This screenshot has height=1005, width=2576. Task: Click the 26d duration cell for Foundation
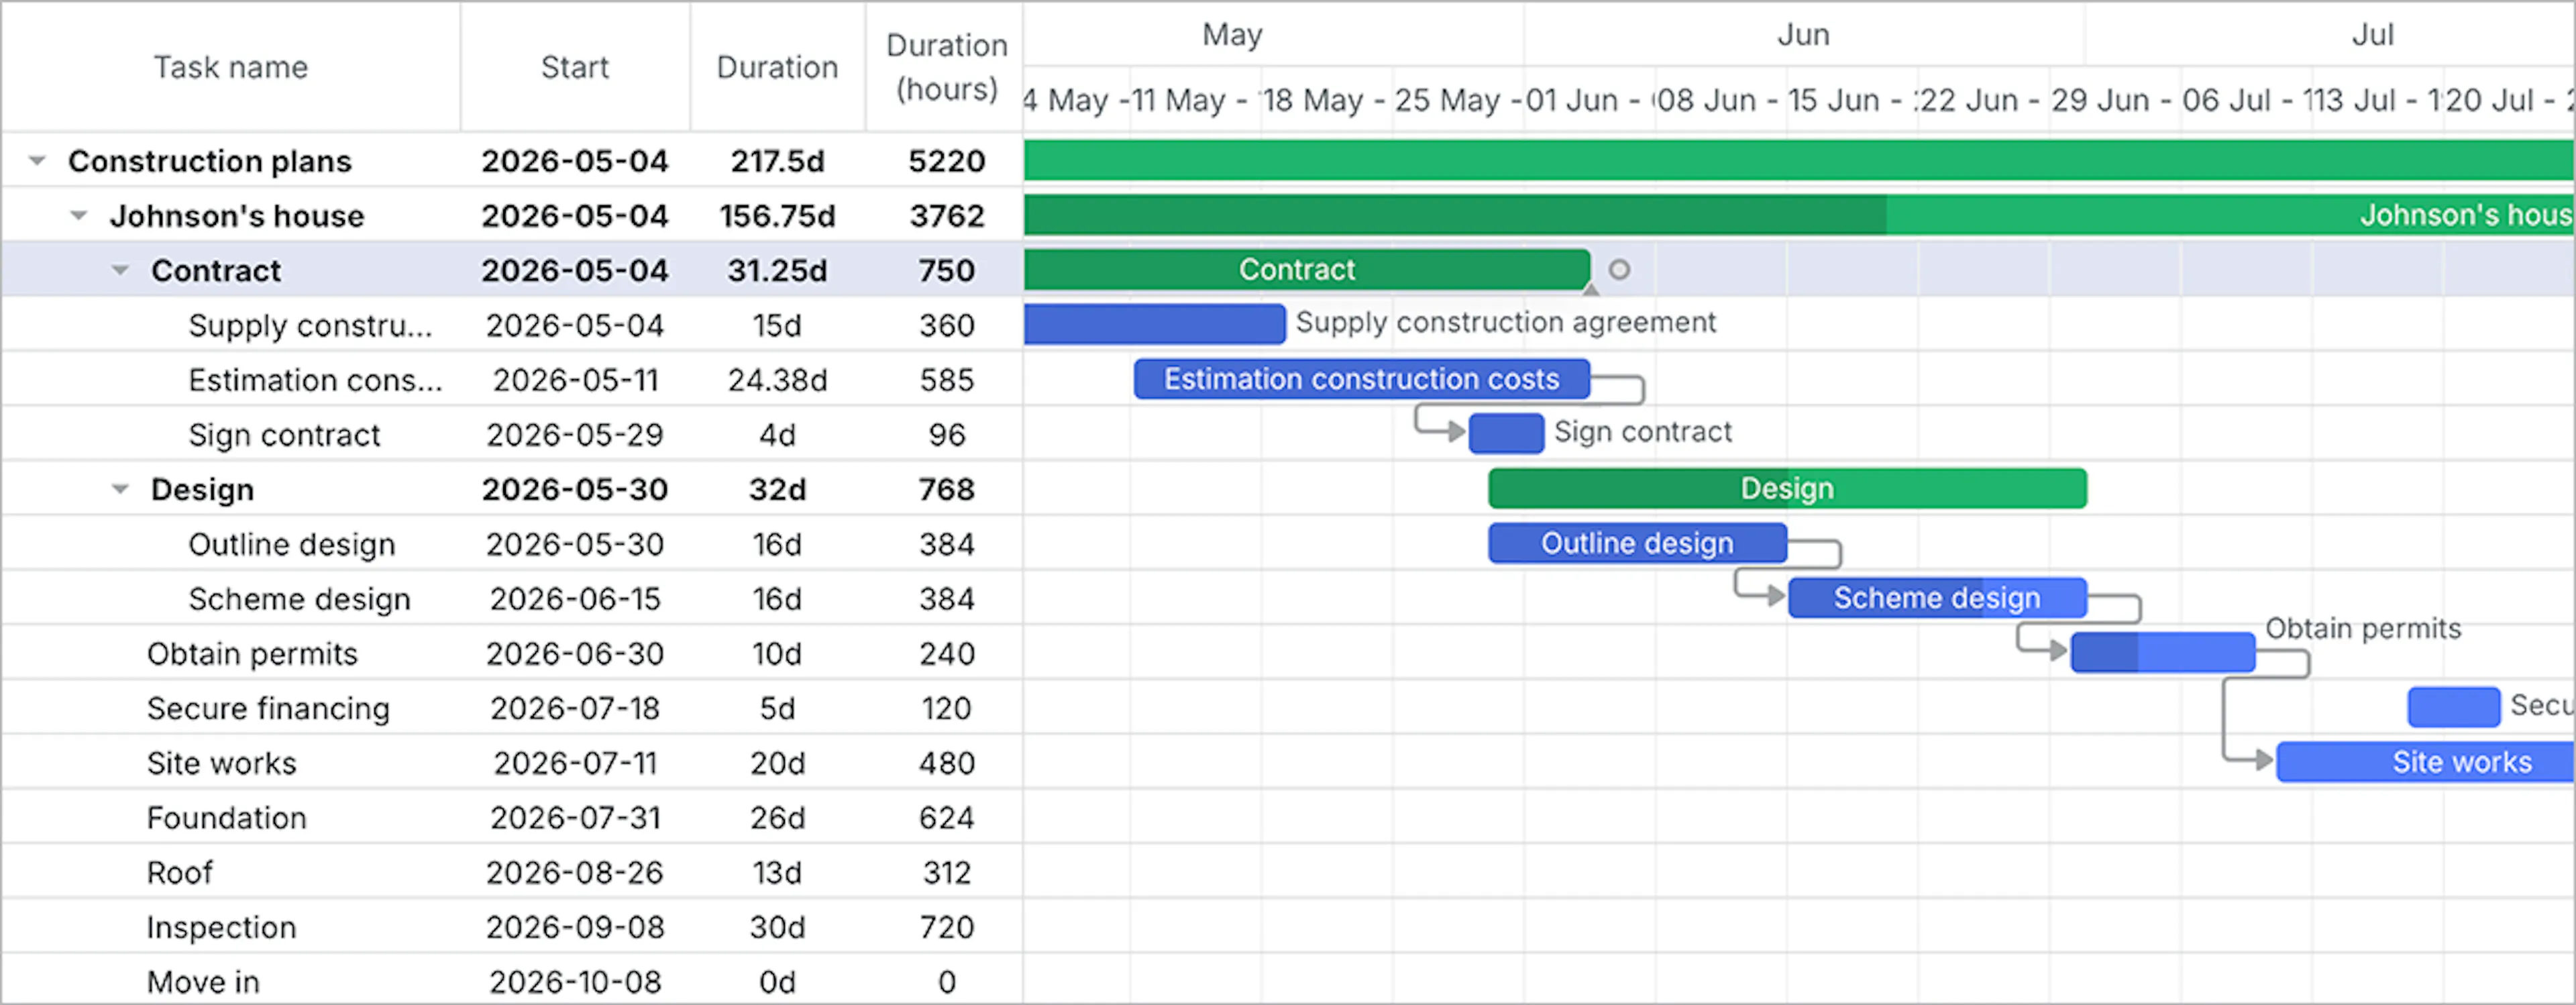pos(777,817)
